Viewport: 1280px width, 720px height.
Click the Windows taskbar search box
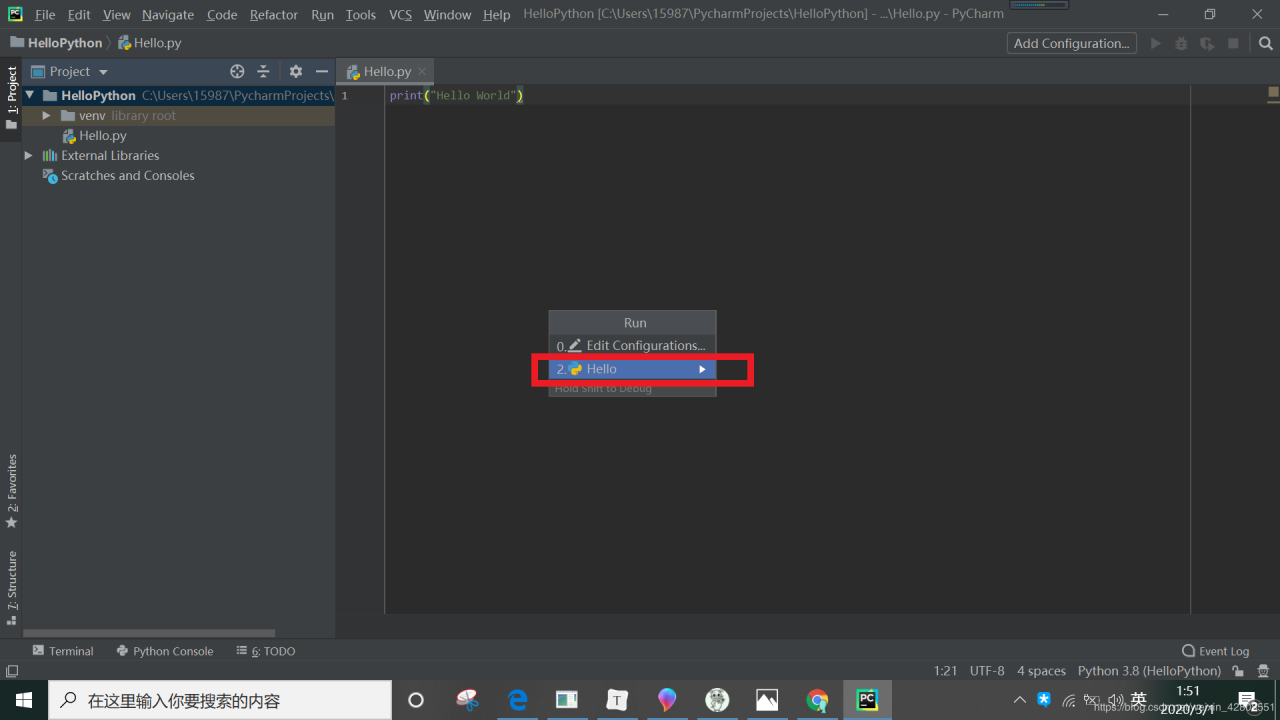(x=220, y=700)
